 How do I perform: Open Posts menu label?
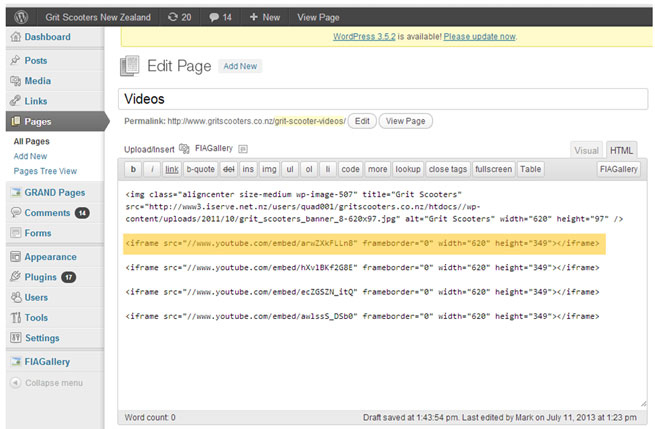36,61
